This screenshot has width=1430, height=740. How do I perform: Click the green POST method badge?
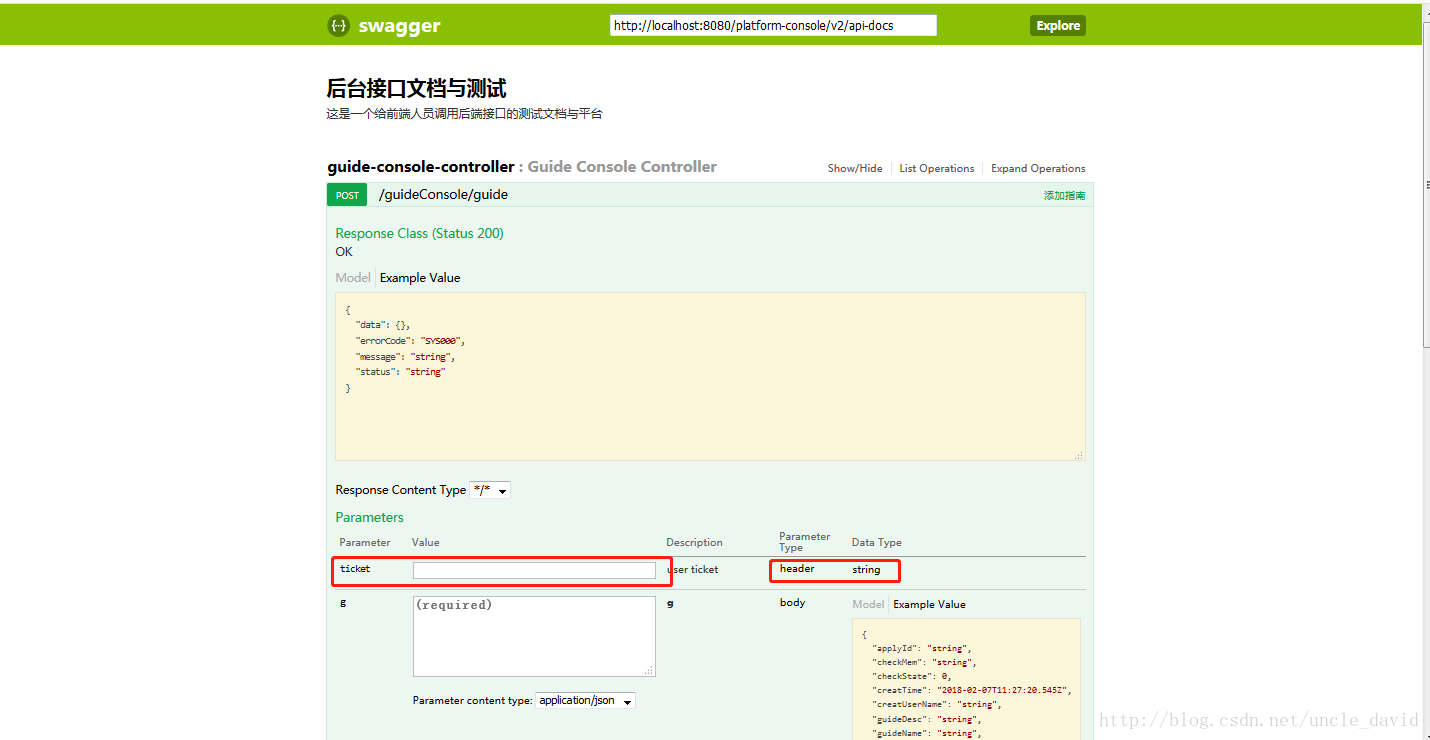point(347,195)
